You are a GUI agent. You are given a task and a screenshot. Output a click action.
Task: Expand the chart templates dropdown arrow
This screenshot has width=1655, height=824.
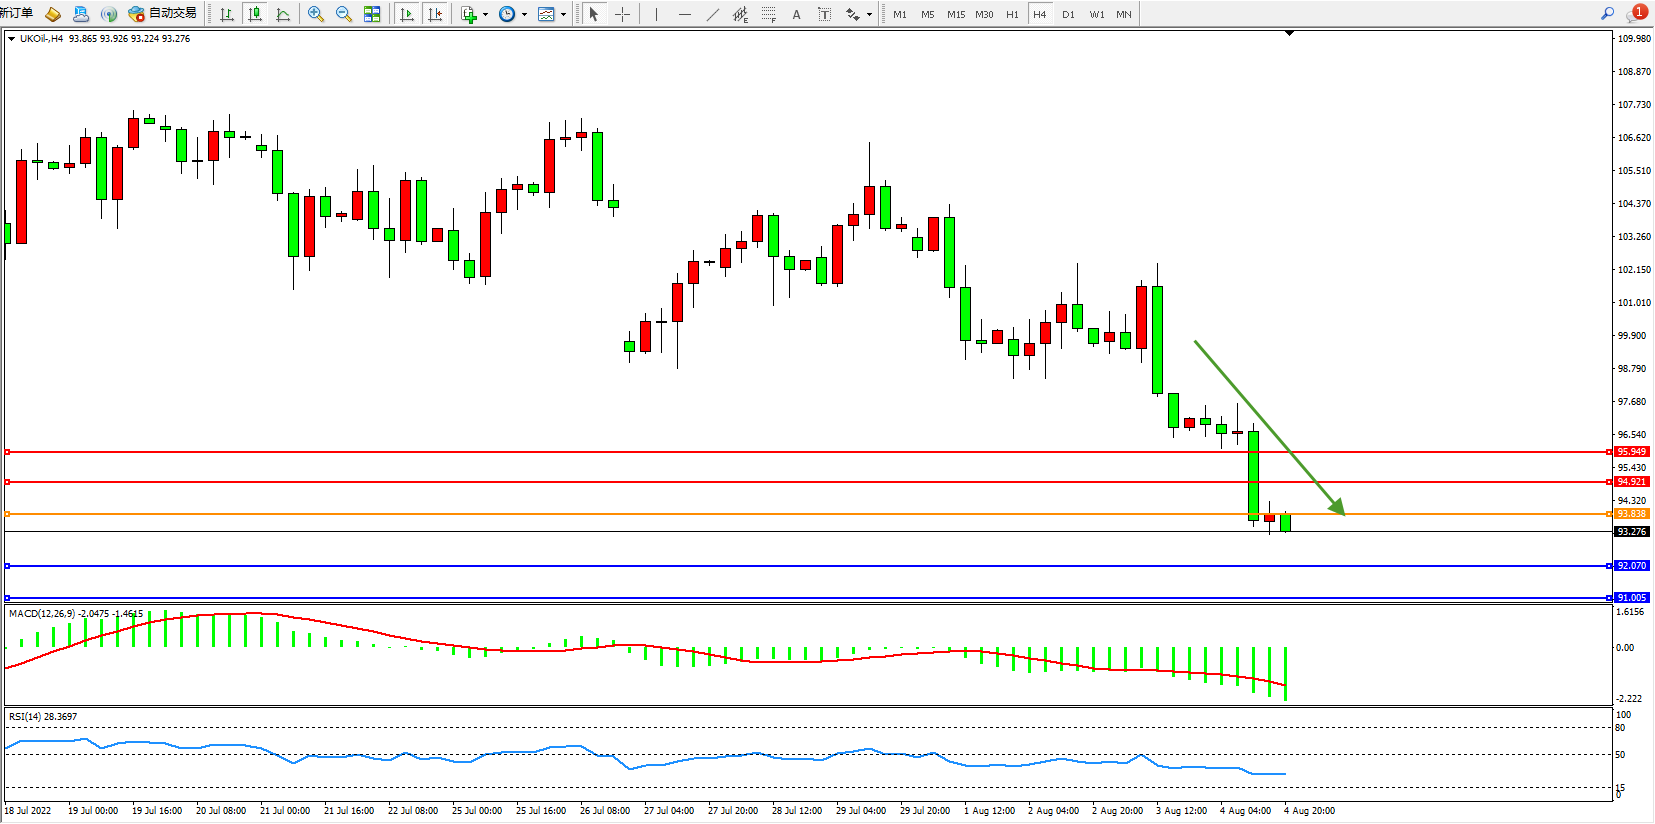563,15
